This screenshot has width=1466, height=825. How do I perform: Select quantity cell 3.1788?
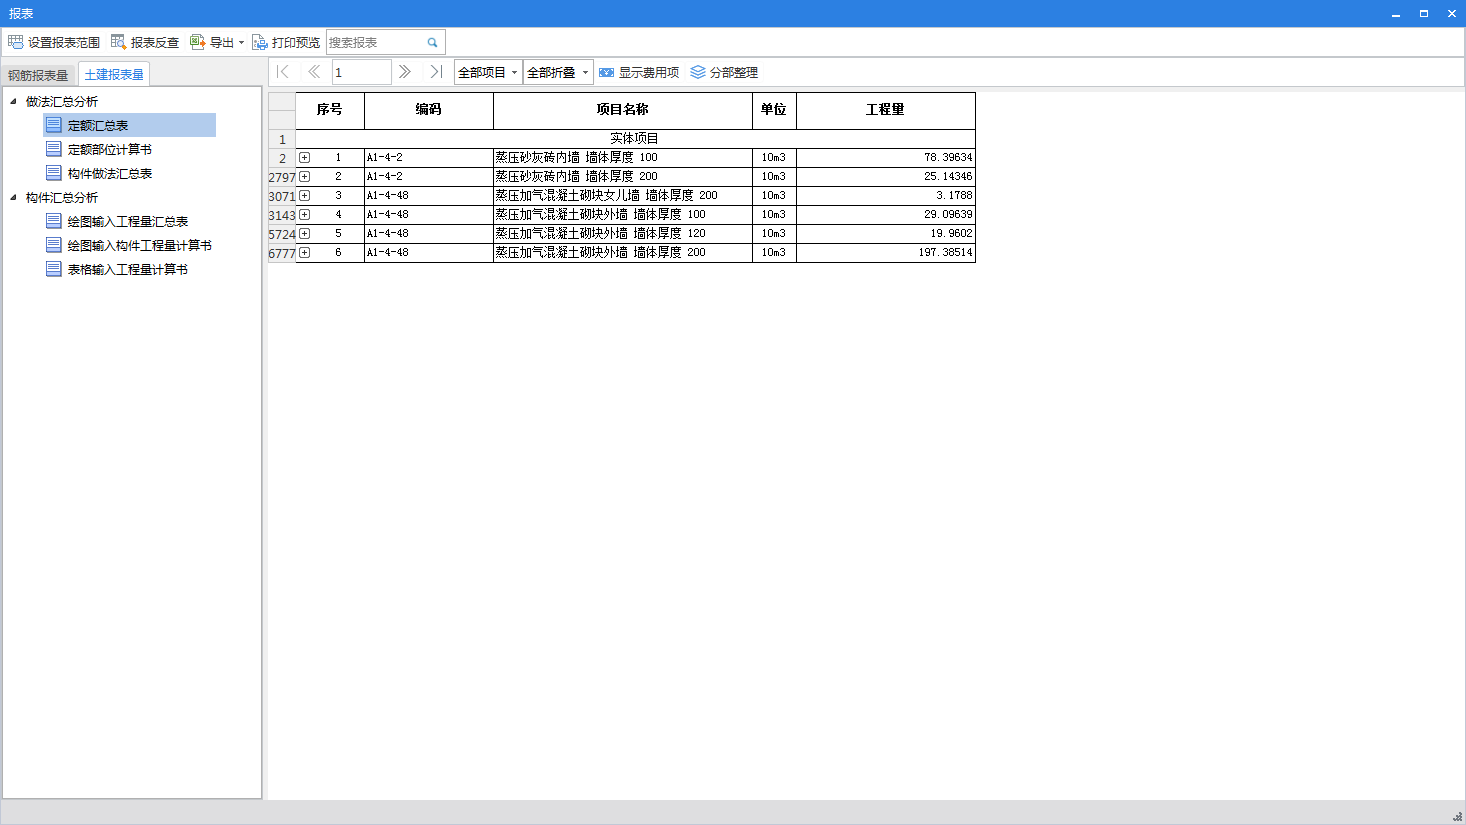click(x=886, y=195)
